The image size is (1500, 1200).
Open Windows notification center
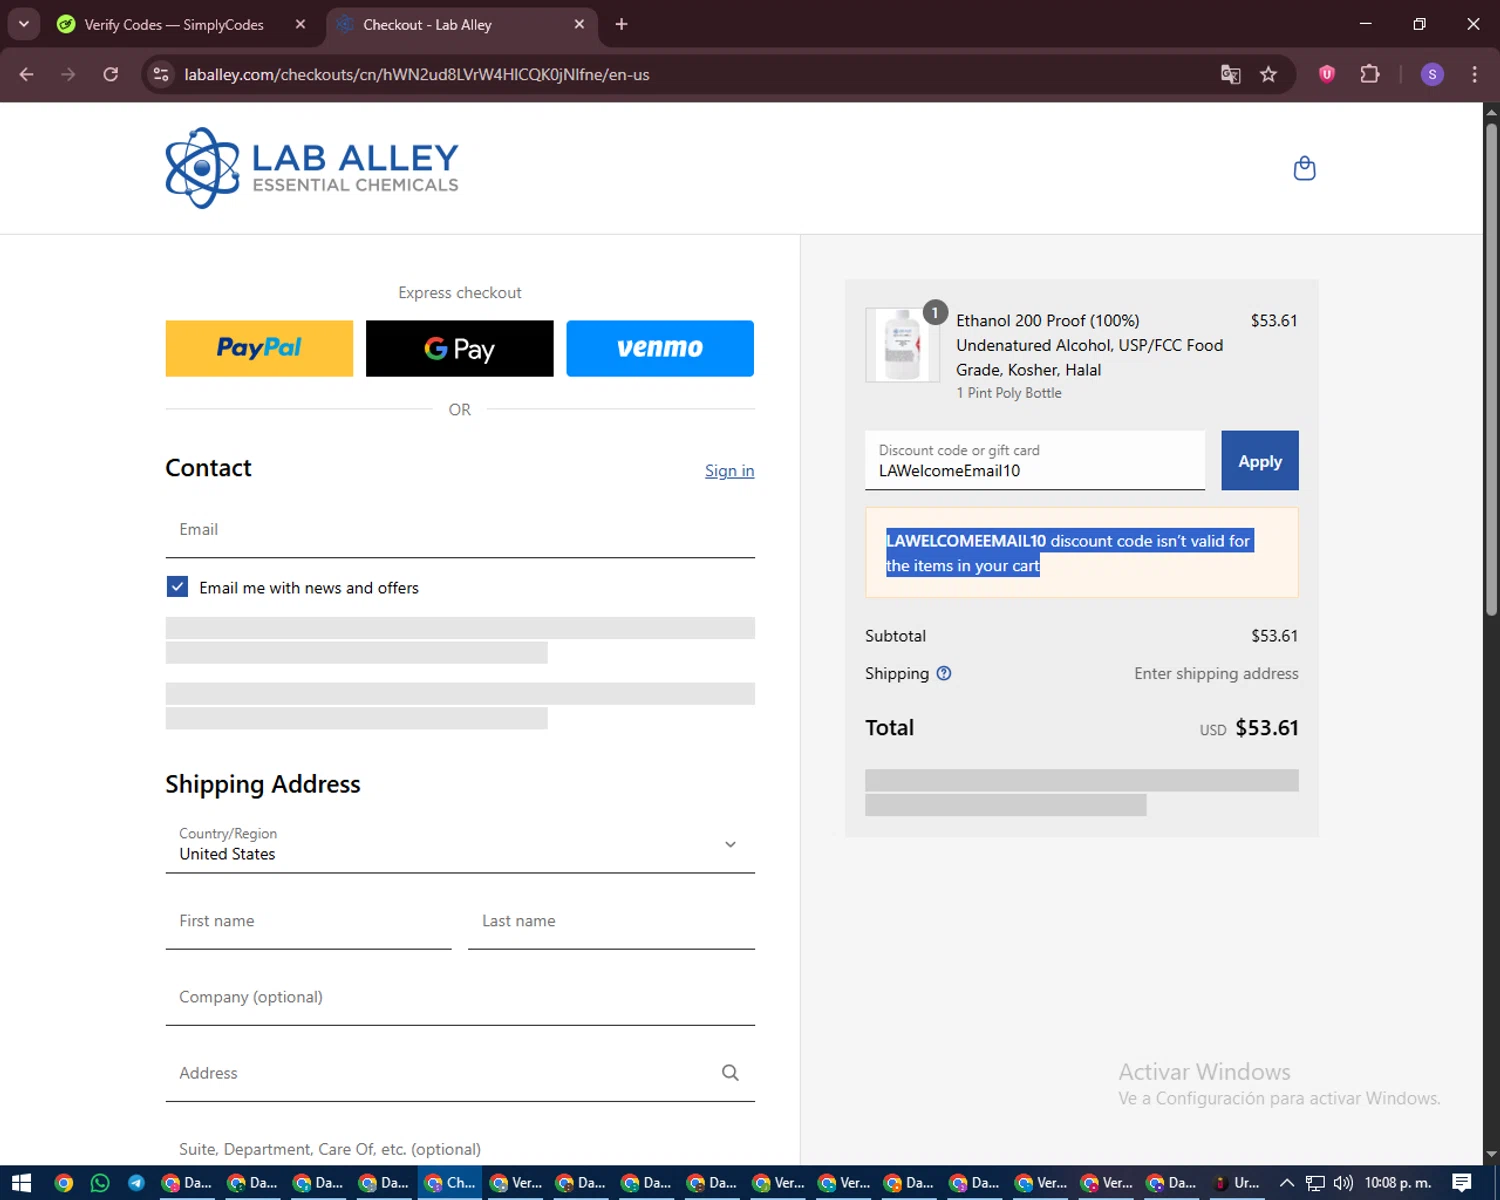tap(1462, 1183)
